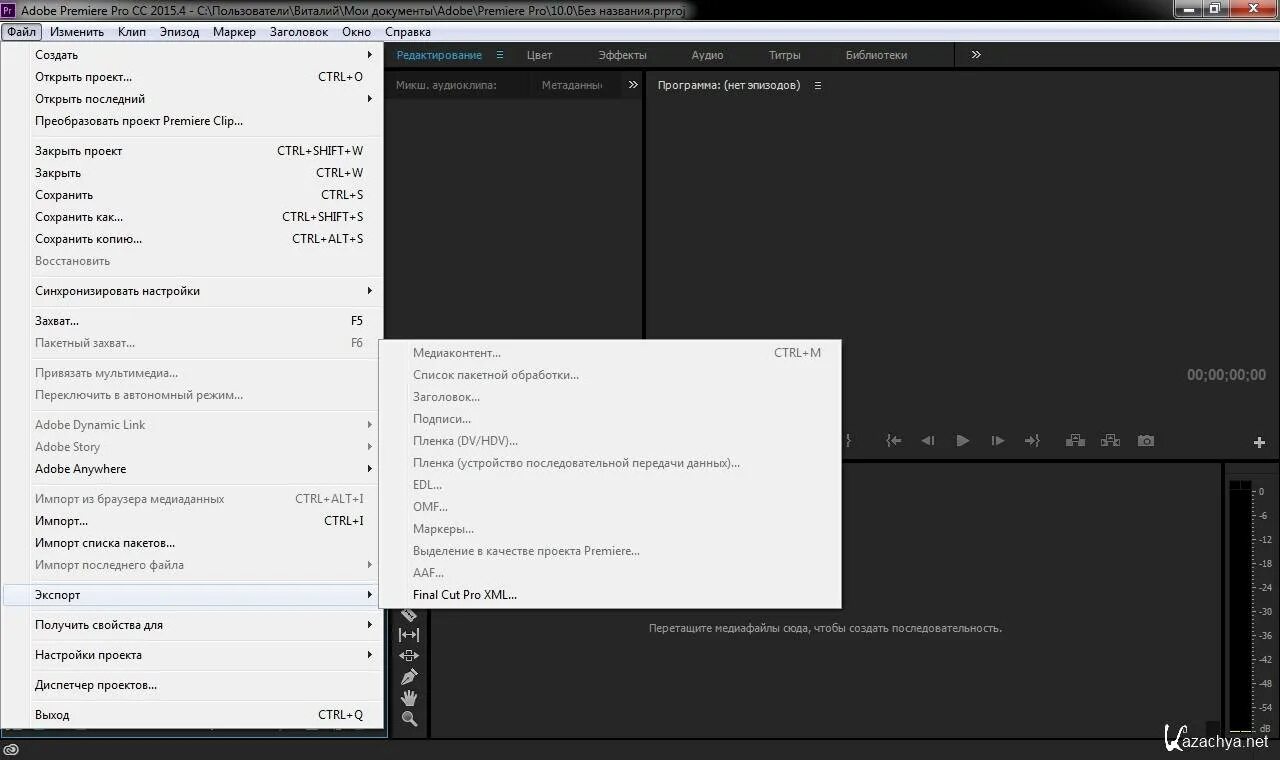Choose Final Cut Pro XML... export

pyautogui.click(x=610, y=595)
